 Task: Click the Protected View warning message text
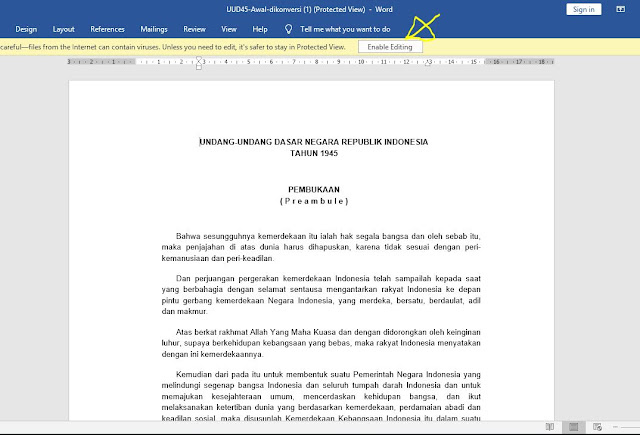(x=173, y=47)
